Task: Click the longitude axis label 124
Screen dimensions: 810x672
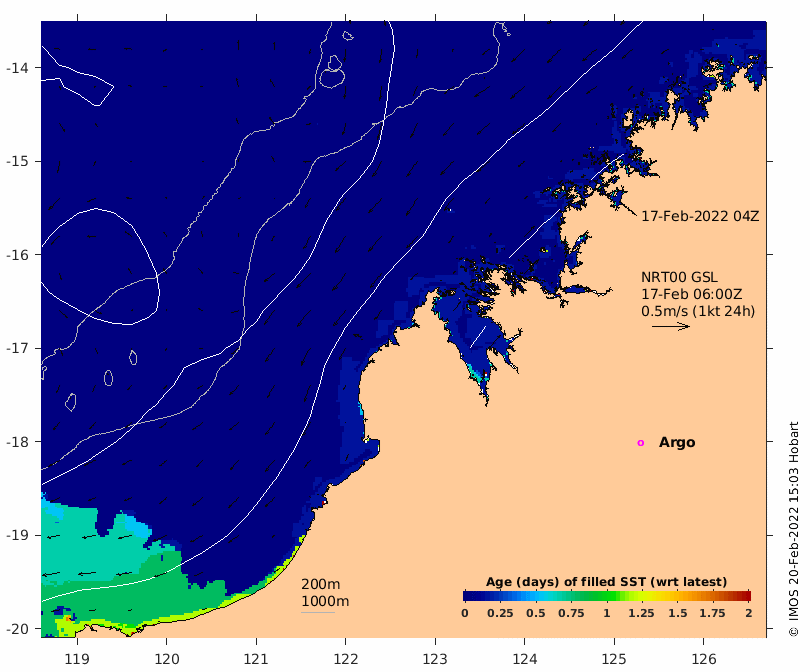Action: 525,659
